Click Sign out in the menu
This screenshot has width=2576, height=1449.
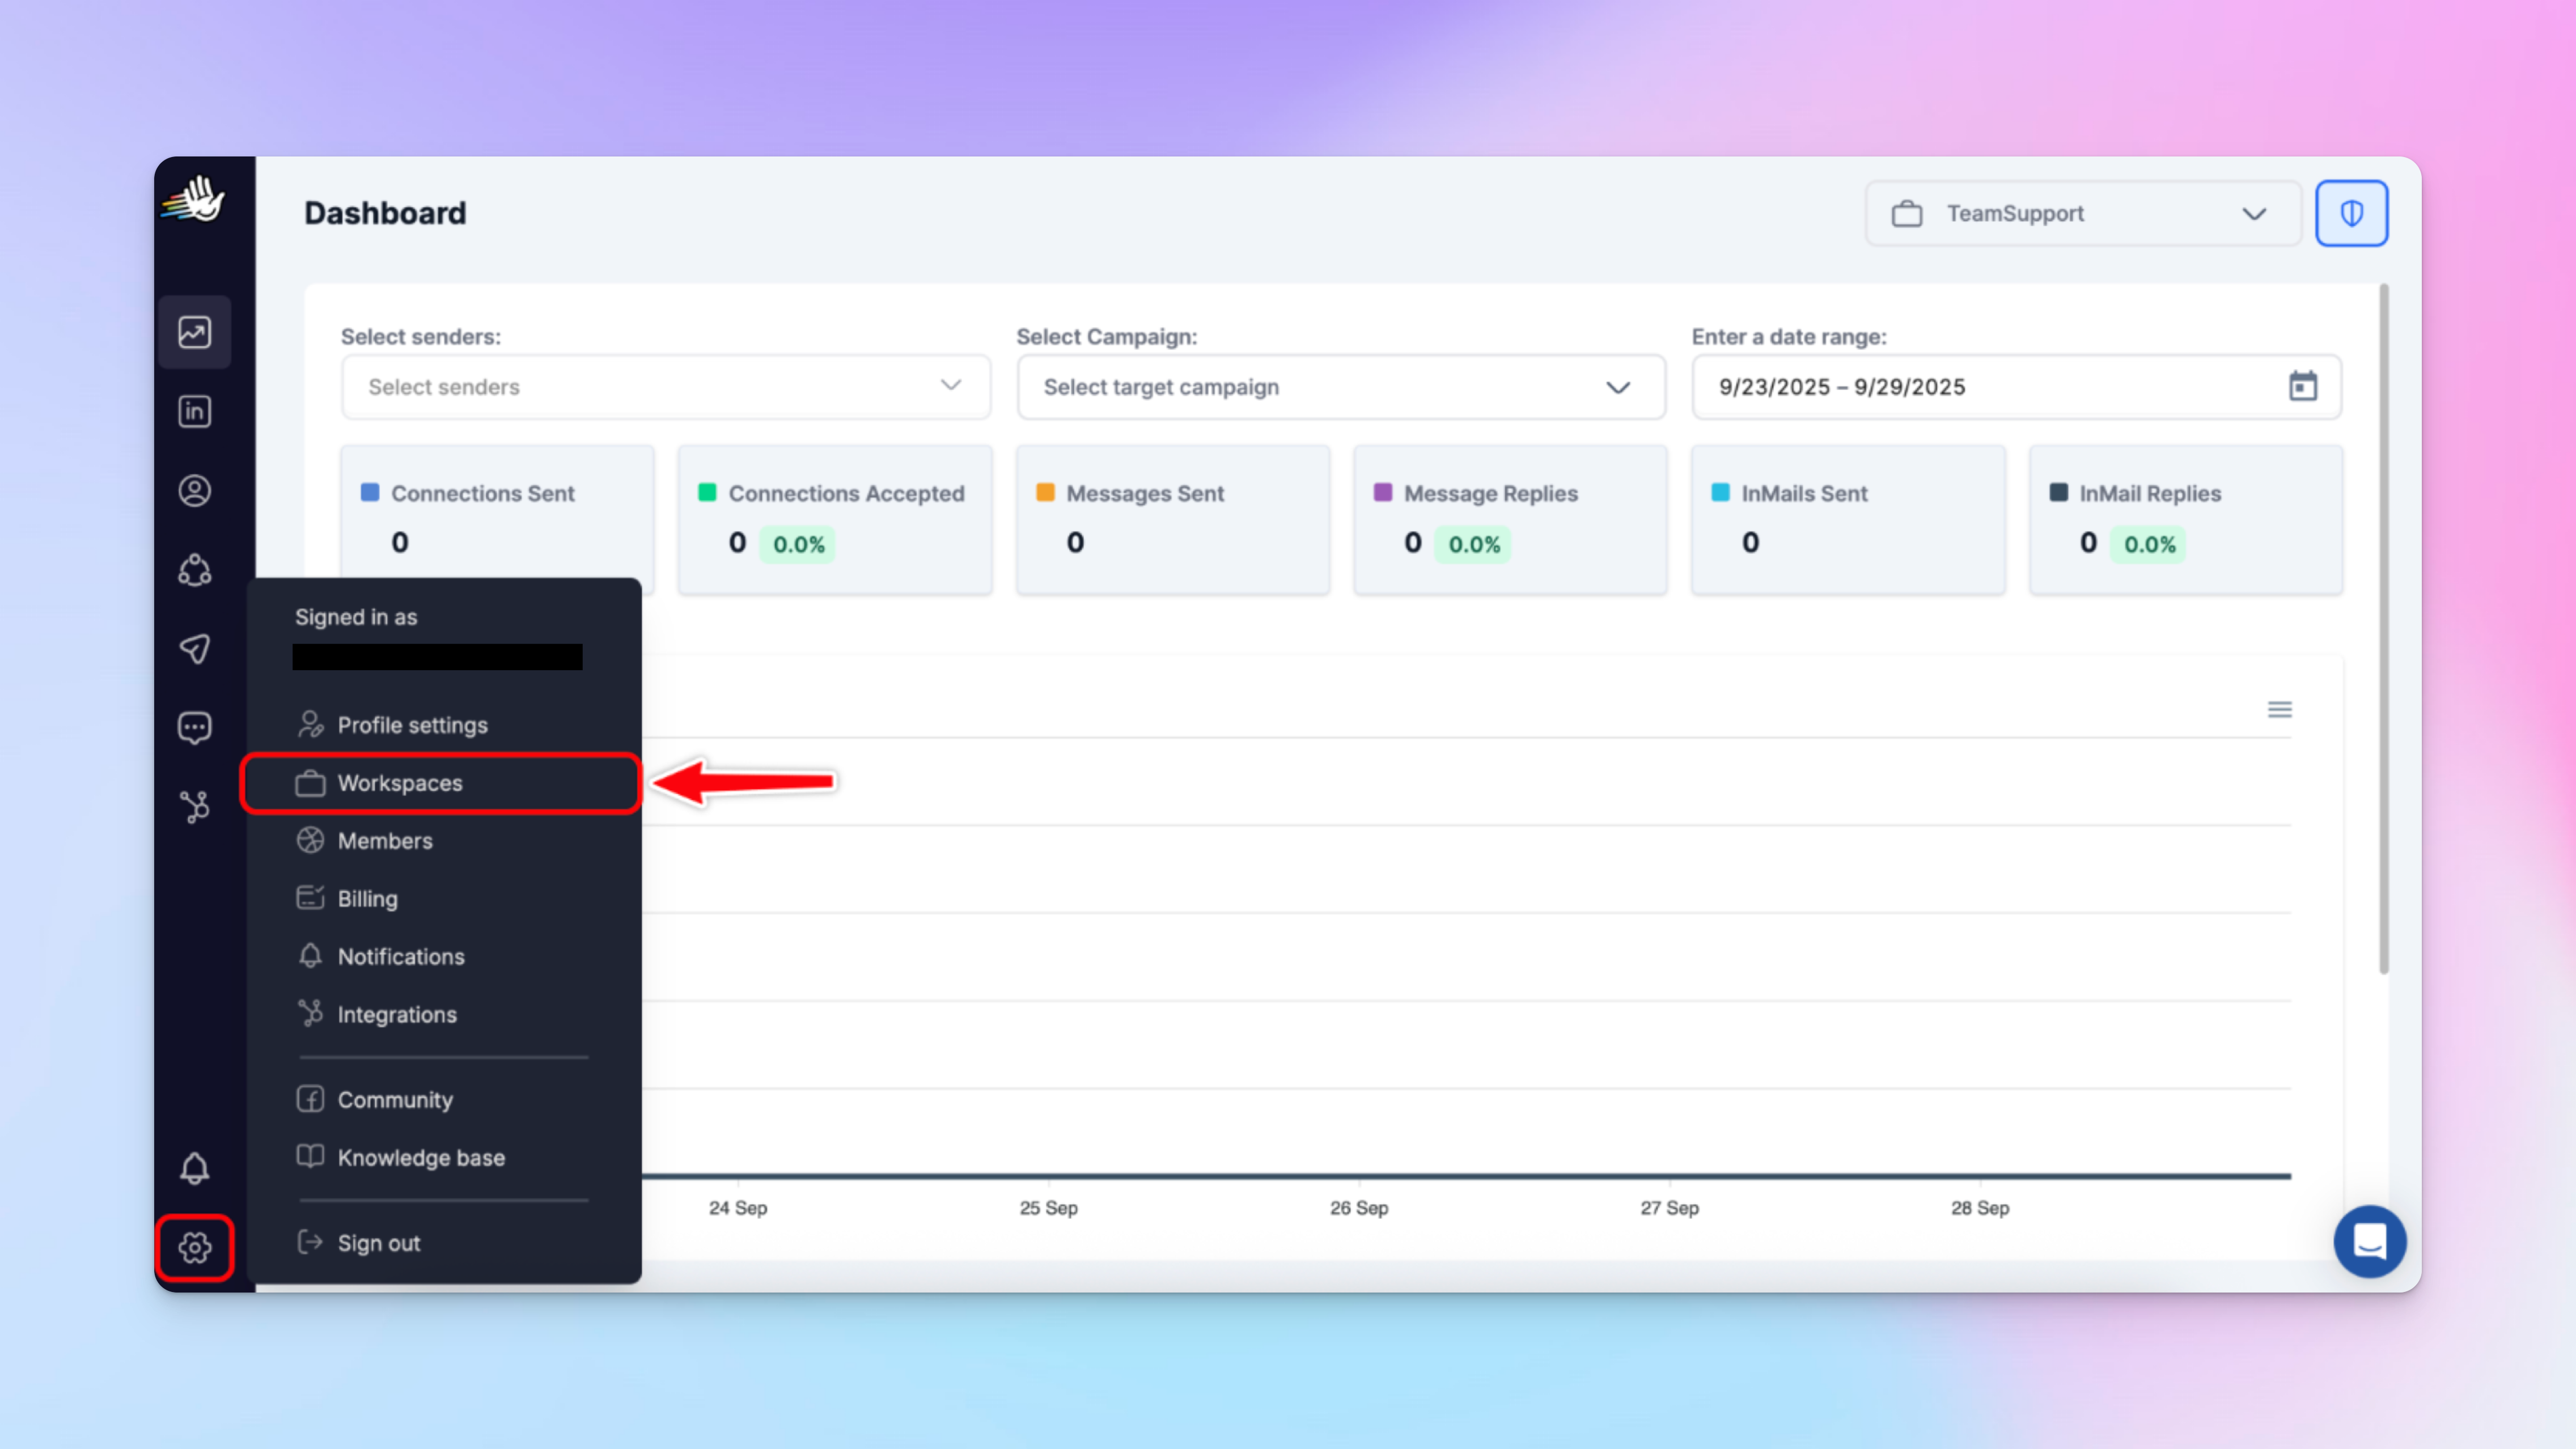[x=378, y=1243]
